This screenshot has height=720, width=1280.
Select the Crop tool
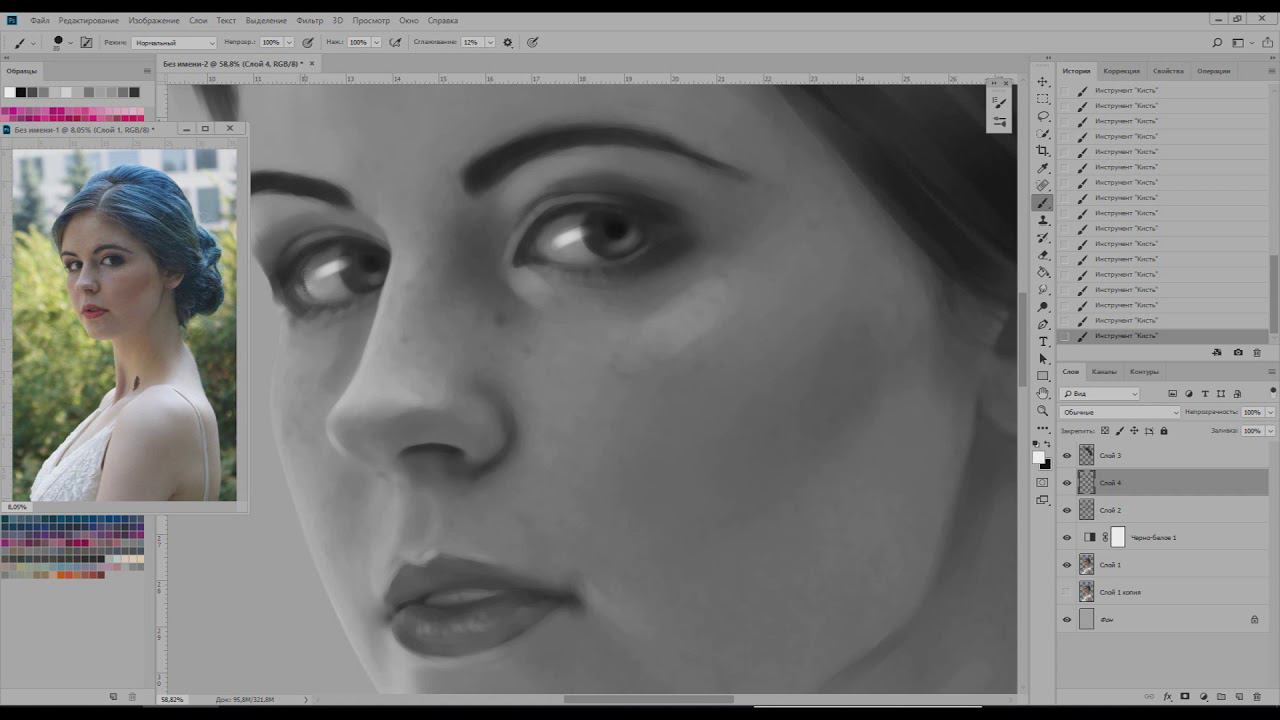tap(1043, 151)
